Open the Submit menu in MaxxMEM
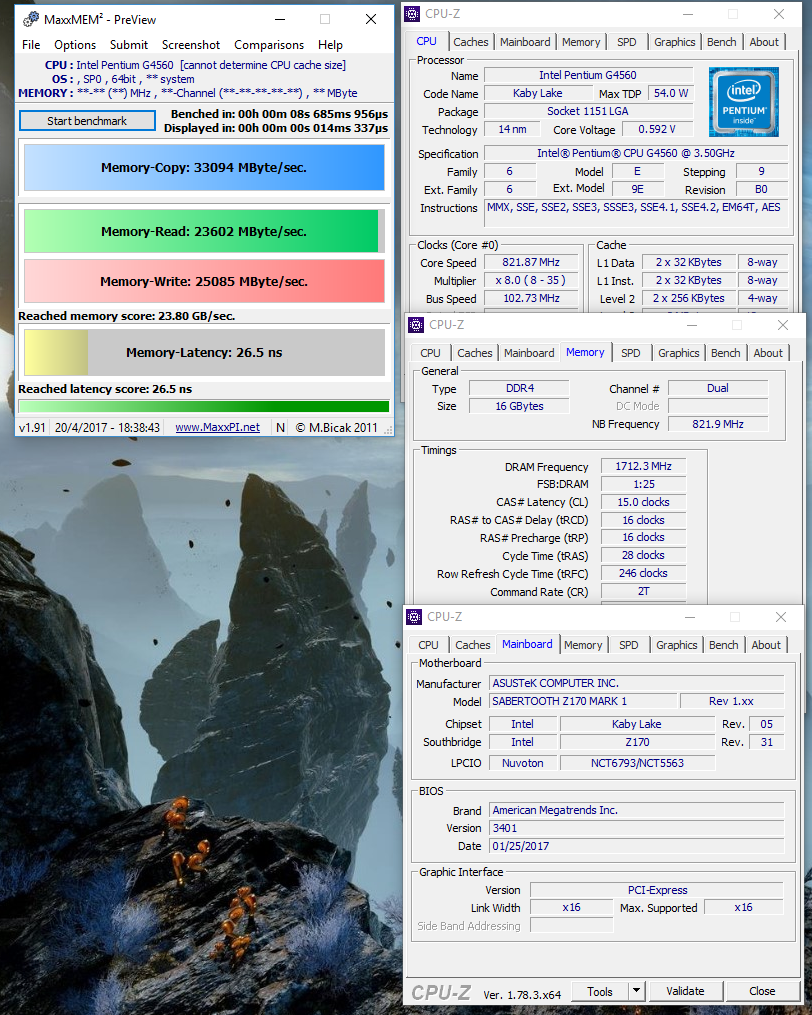 point(129,45)
